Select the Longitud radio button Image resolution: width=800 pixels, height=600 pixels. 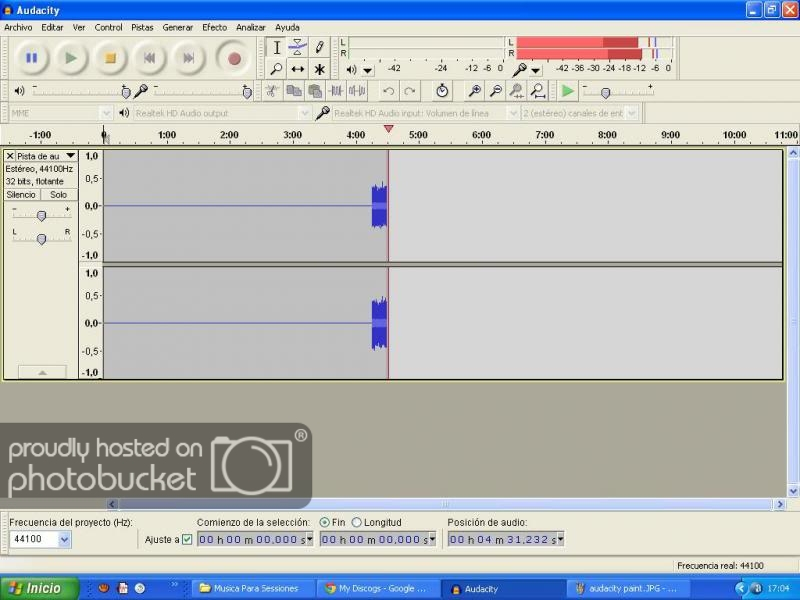coord(357,522)
